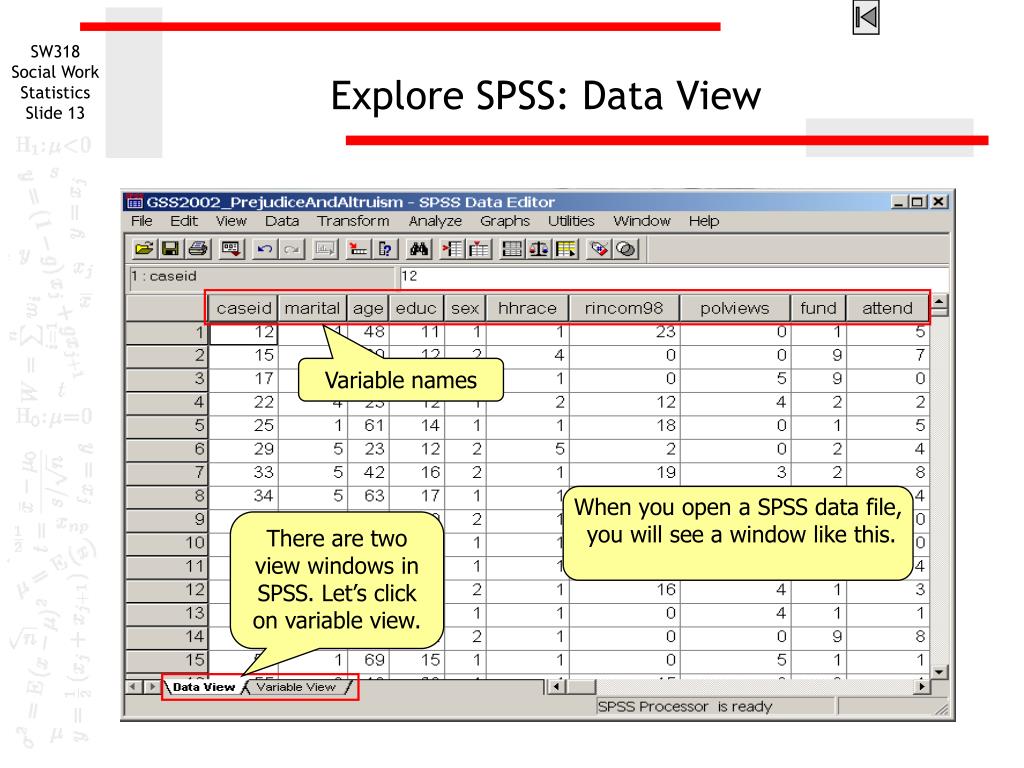
Task: Open the File menu
Action: (x=142, y=221)
